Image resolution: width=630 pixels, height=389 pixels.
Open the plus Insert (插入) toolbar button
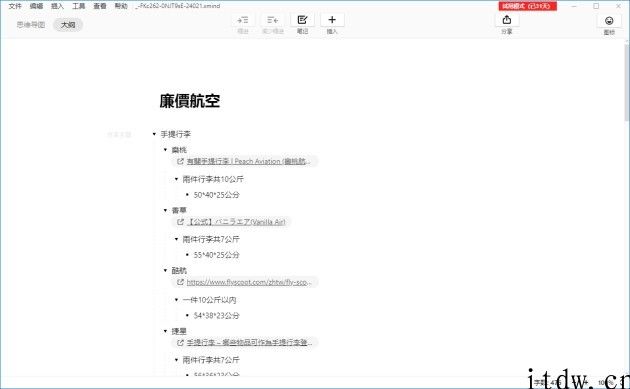[332, 20]
